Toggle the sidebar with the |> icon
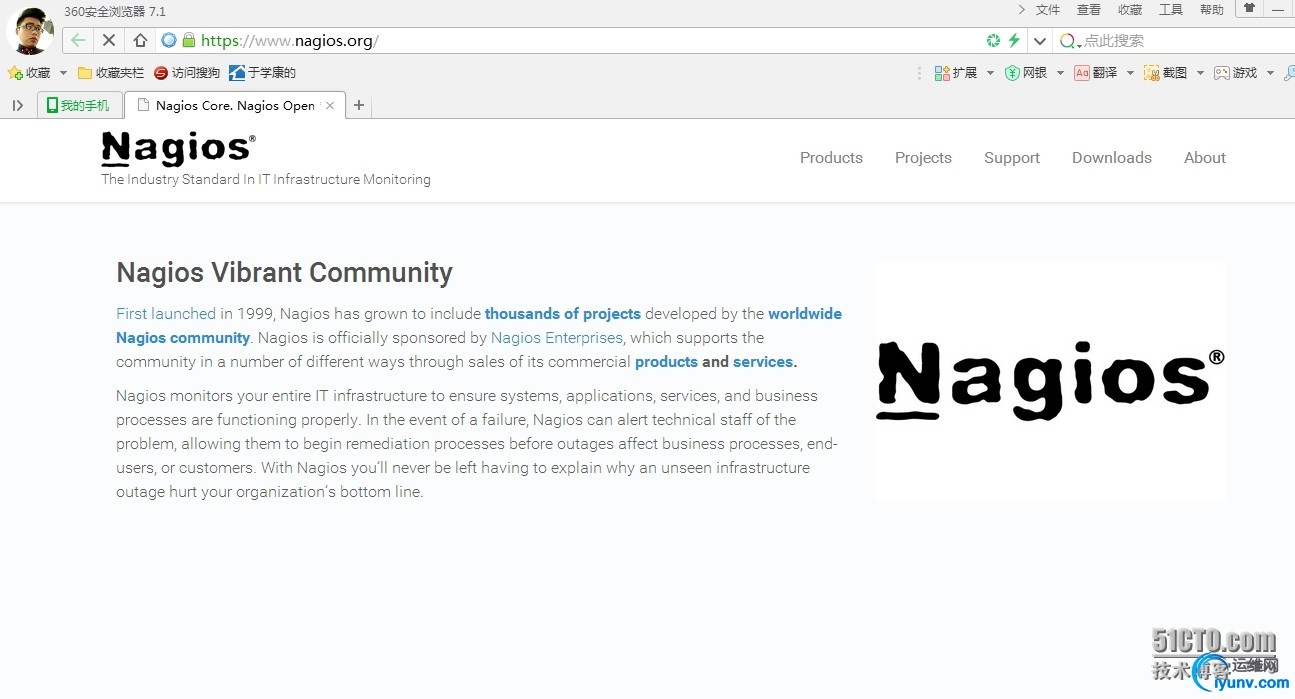The image size is (1295, 699). (x=17, y=105)
